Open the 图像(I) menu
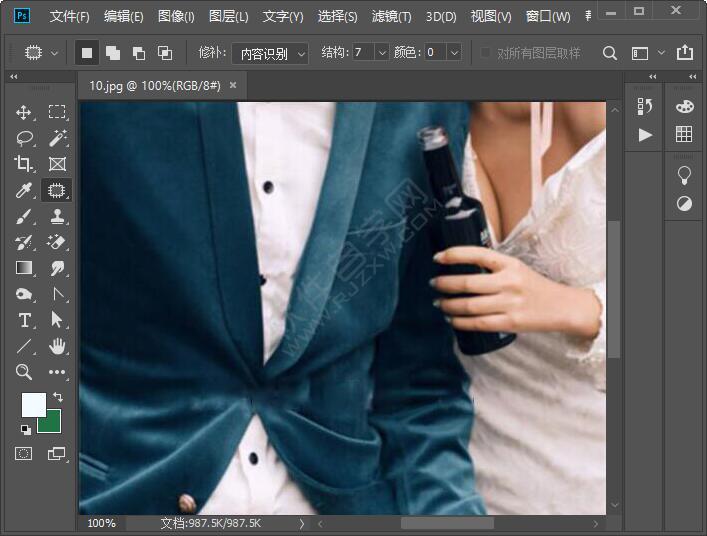The height and width of the screenshot is (536, 707). [176, 17]
